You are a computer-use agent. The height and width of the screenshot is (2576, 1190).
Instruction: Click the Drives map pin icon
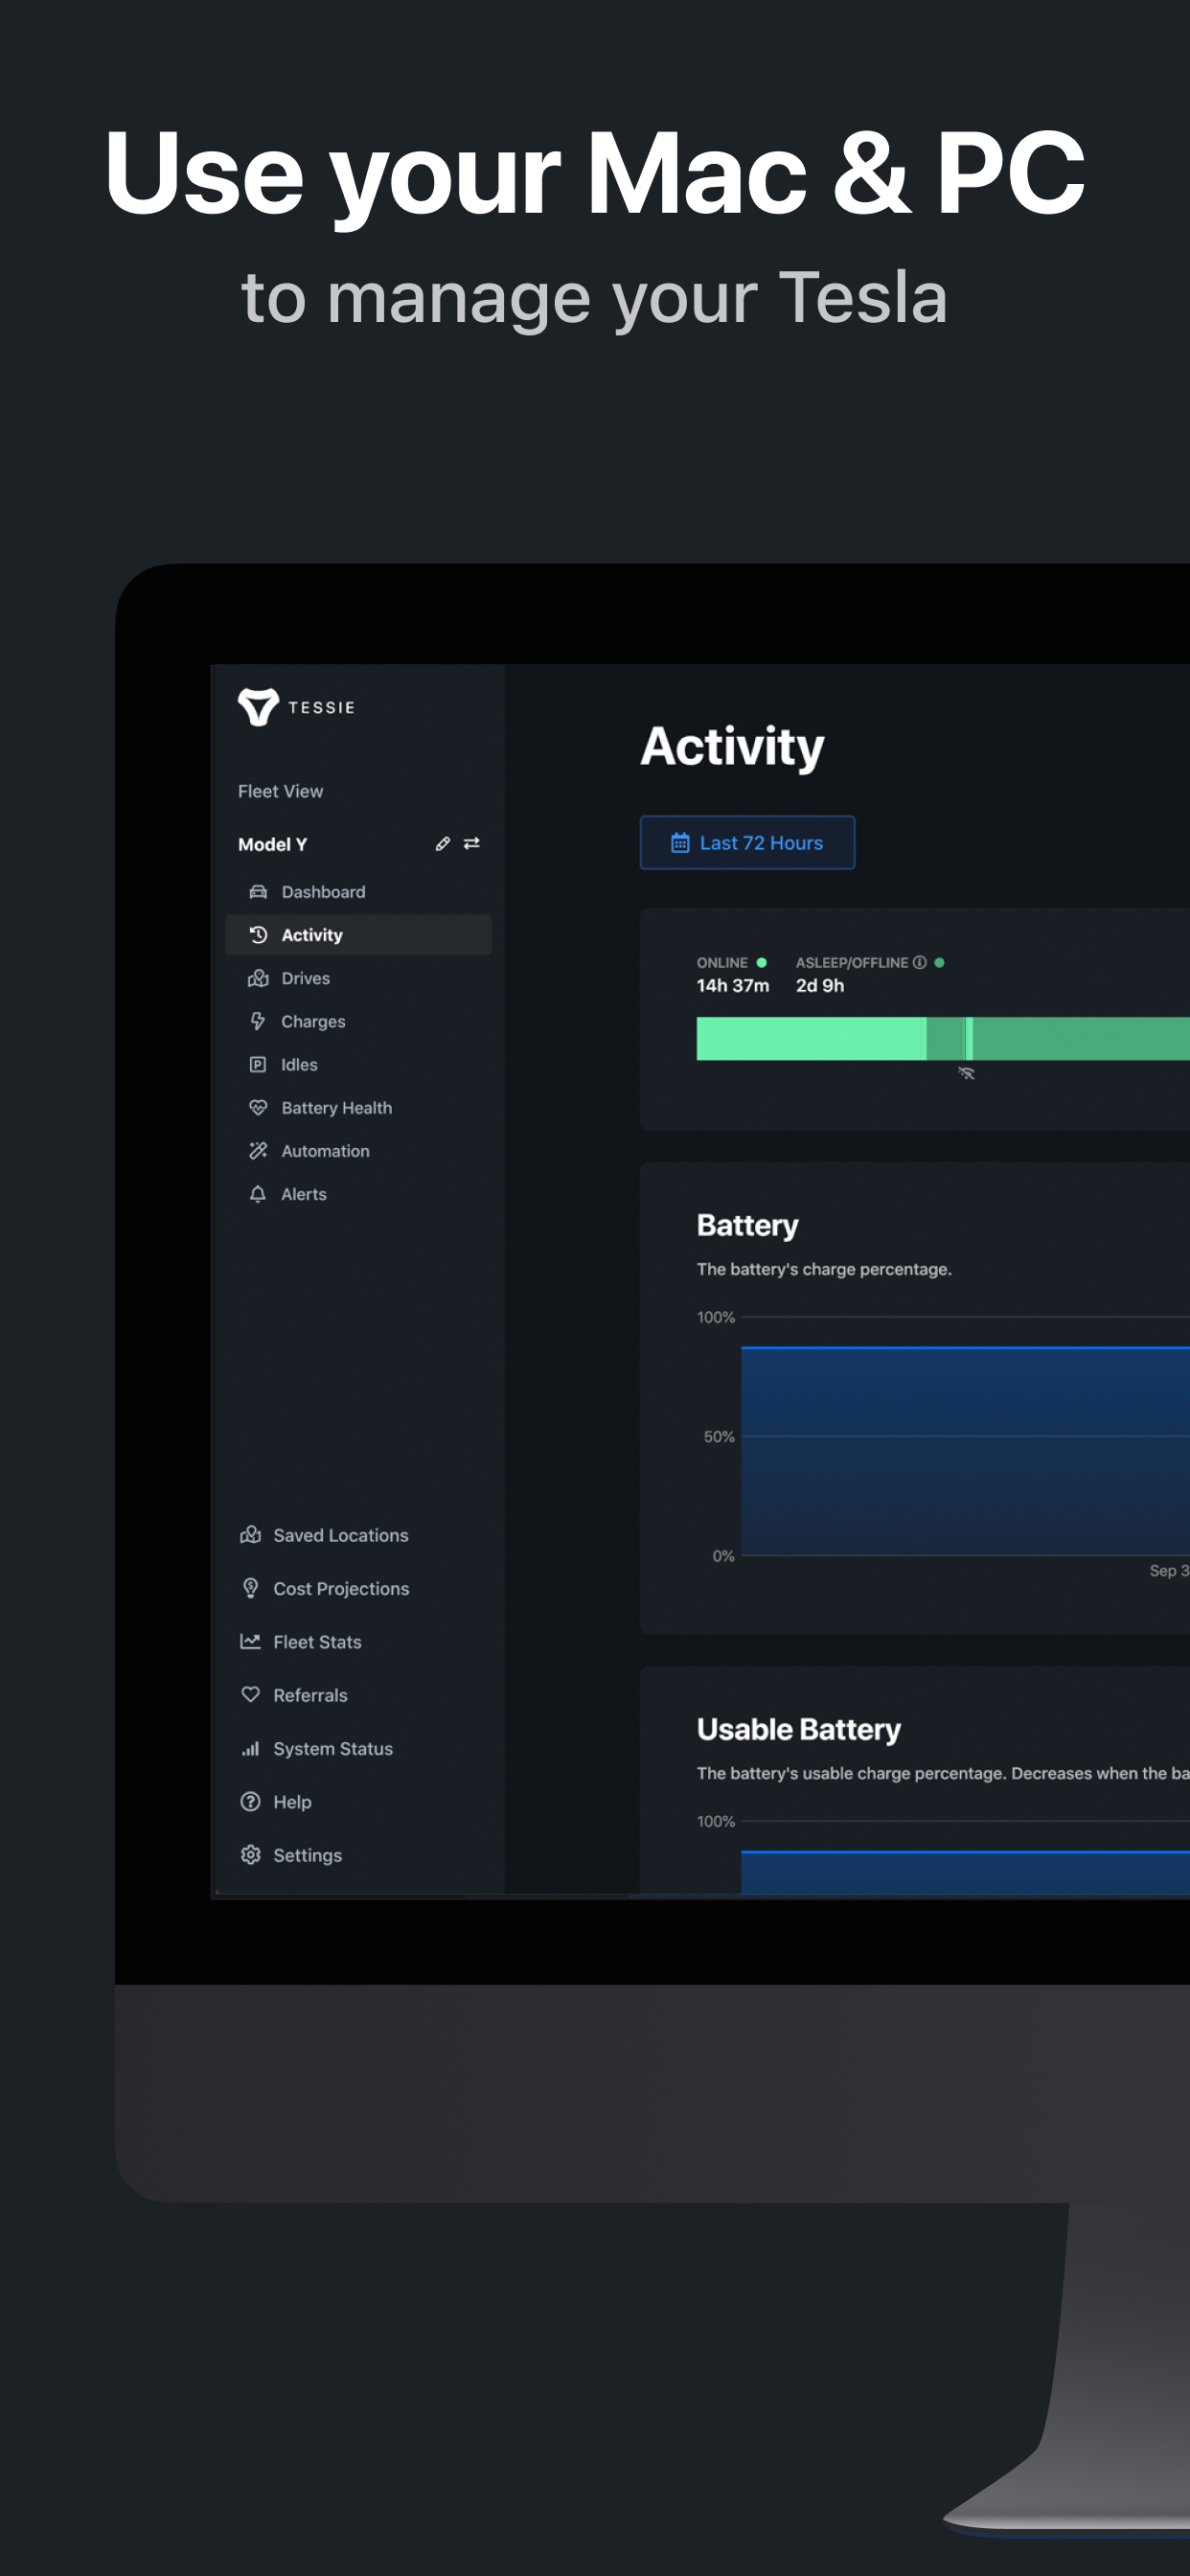tap(258, 978)
